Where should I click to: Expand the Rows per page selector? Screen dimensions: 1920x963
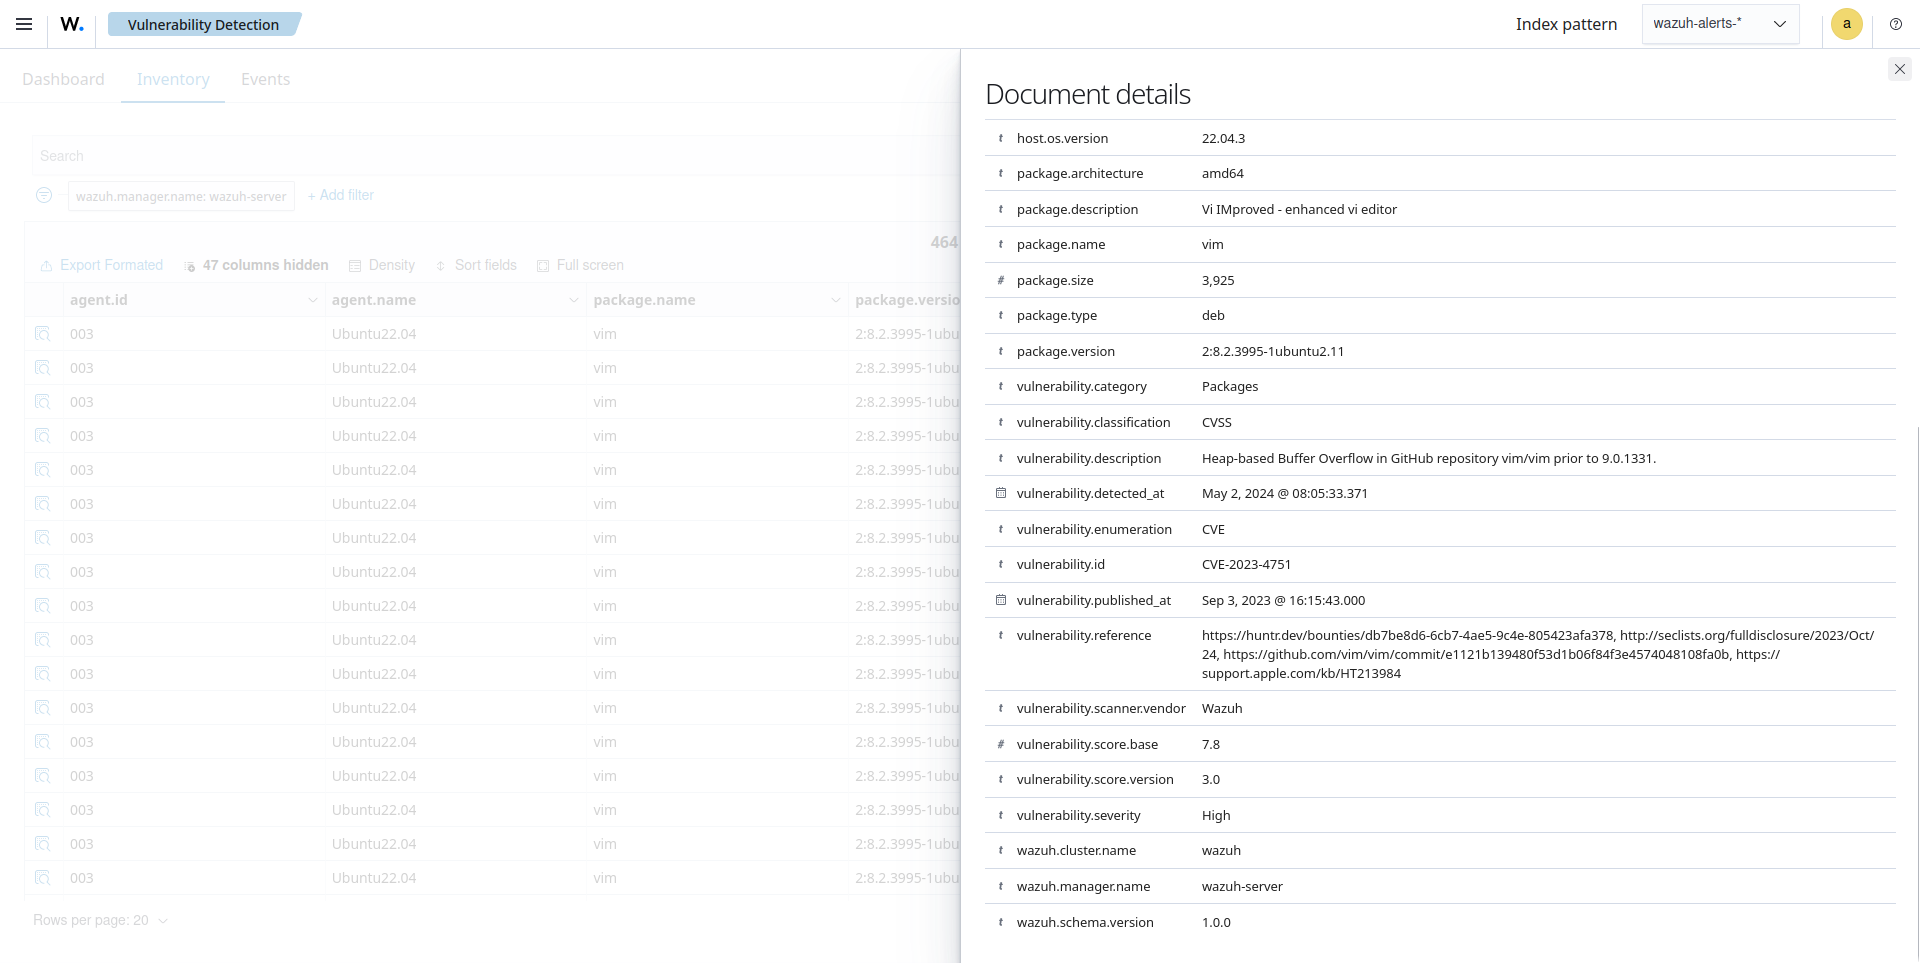[x=100, y=920]
